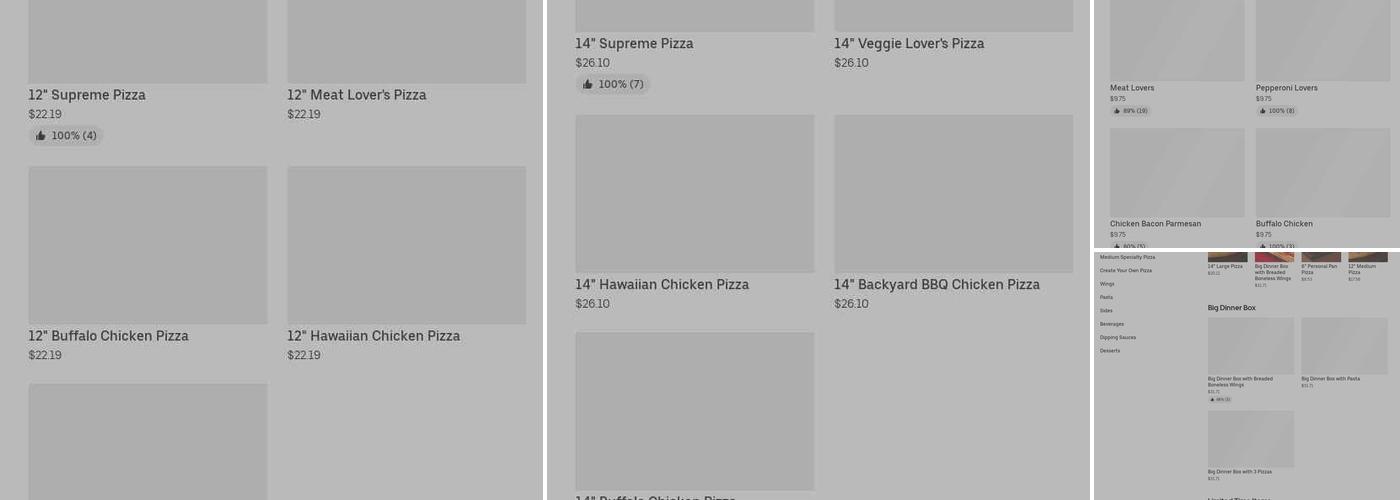1400x500 pixels.
Task: Select Desserts from the sidebar menu
Action: 1110,351
